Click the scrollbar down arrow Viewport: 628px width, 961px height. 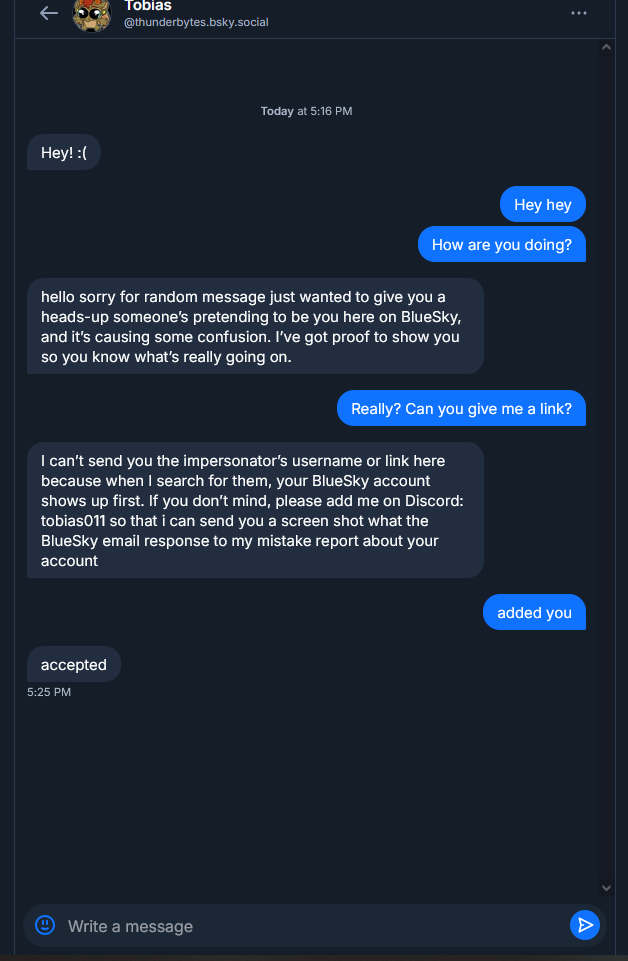(606, 887)
